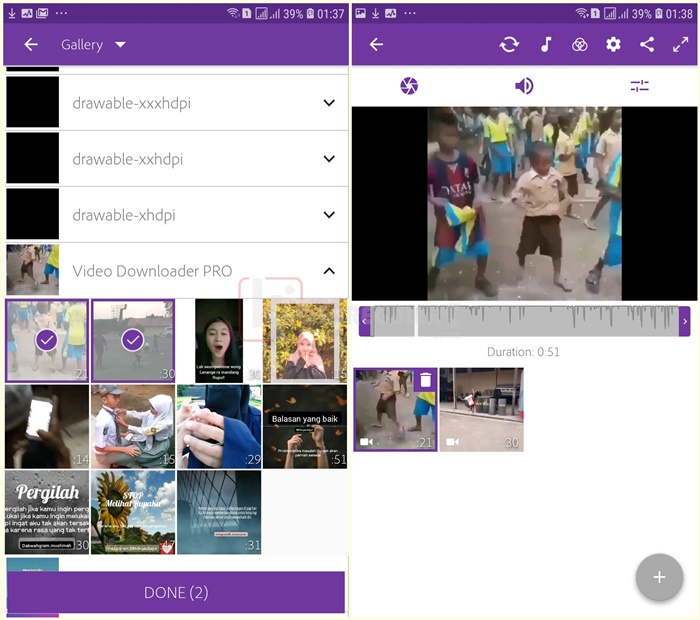Expand the drawable-xxhdpi folder

[329, 158]
